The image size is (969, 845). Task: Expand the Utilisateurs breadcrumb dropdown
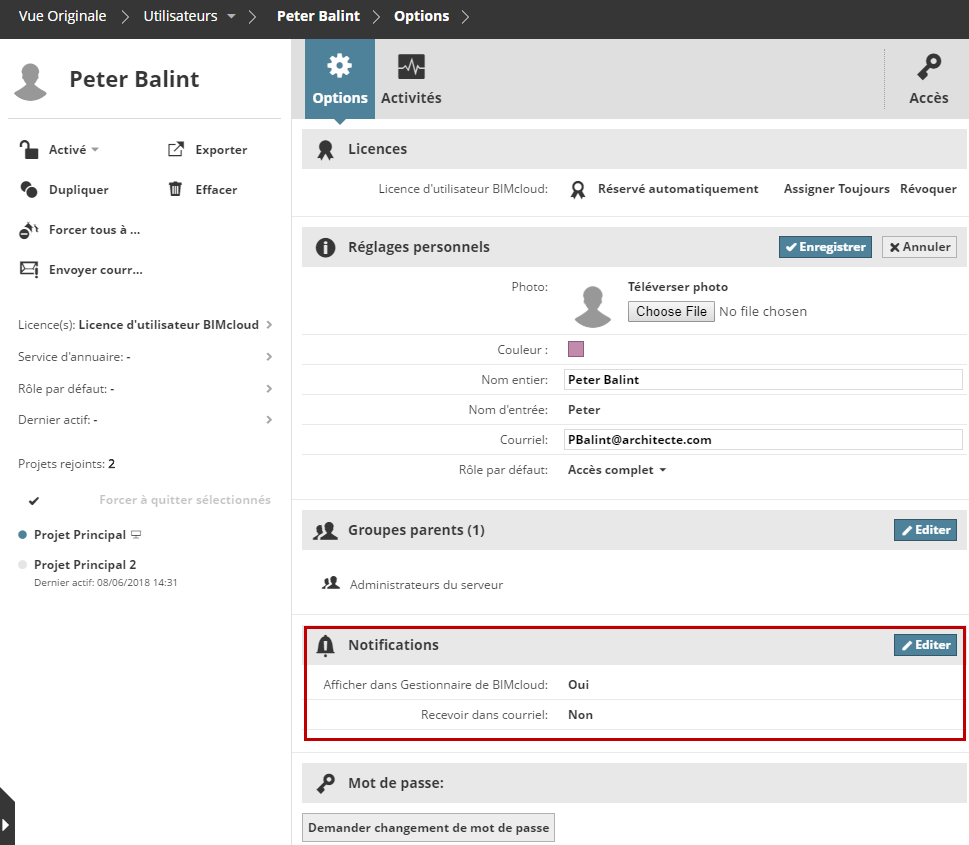click(231, 16)
